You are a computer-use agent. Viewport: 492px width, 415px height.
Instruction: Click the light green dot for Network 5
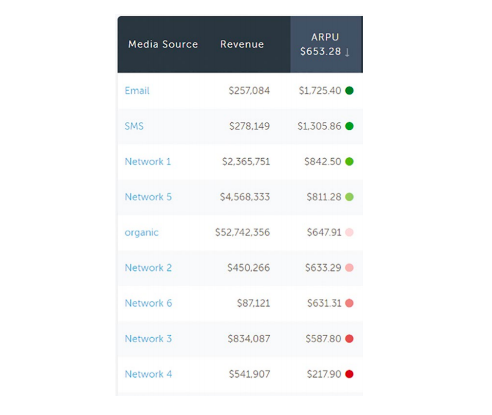coord(349,197)
